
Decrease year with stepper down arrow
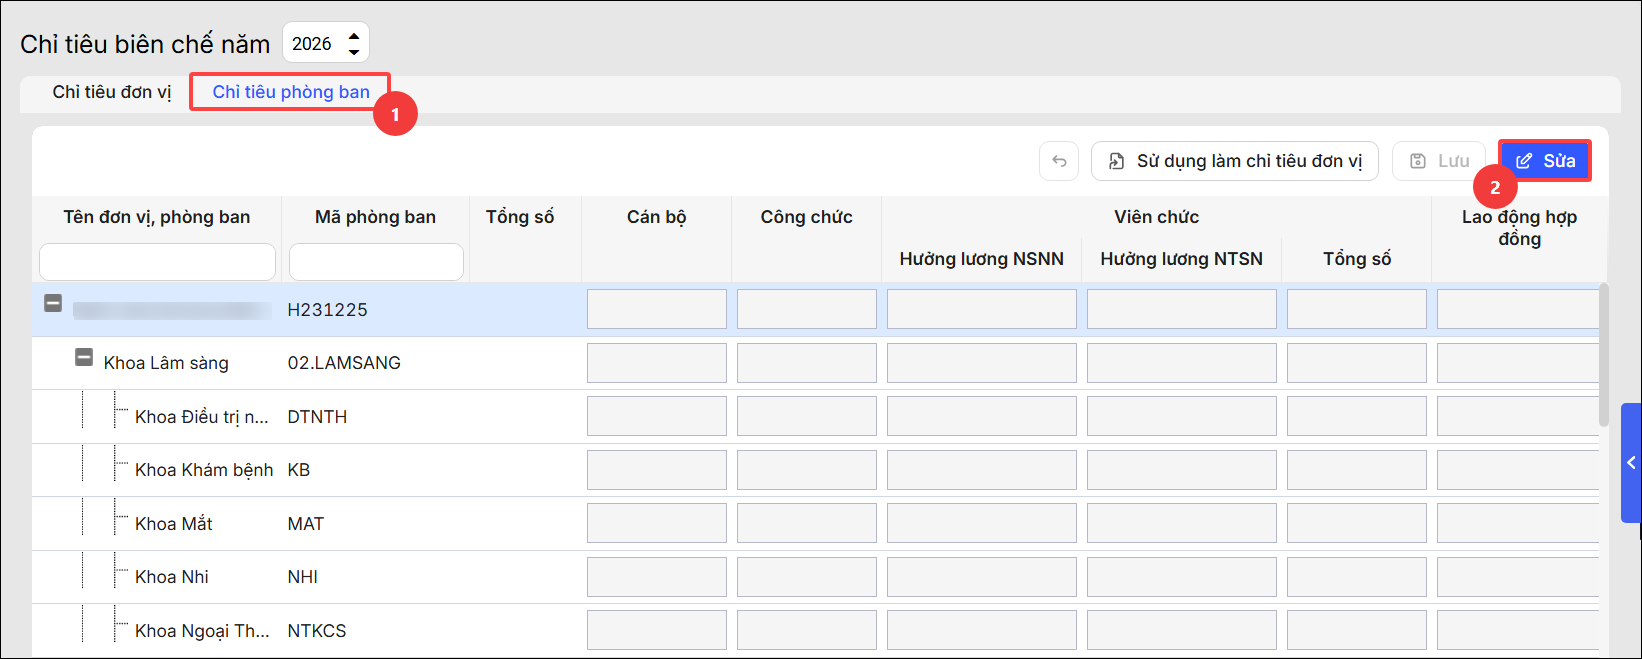[354, 51]
